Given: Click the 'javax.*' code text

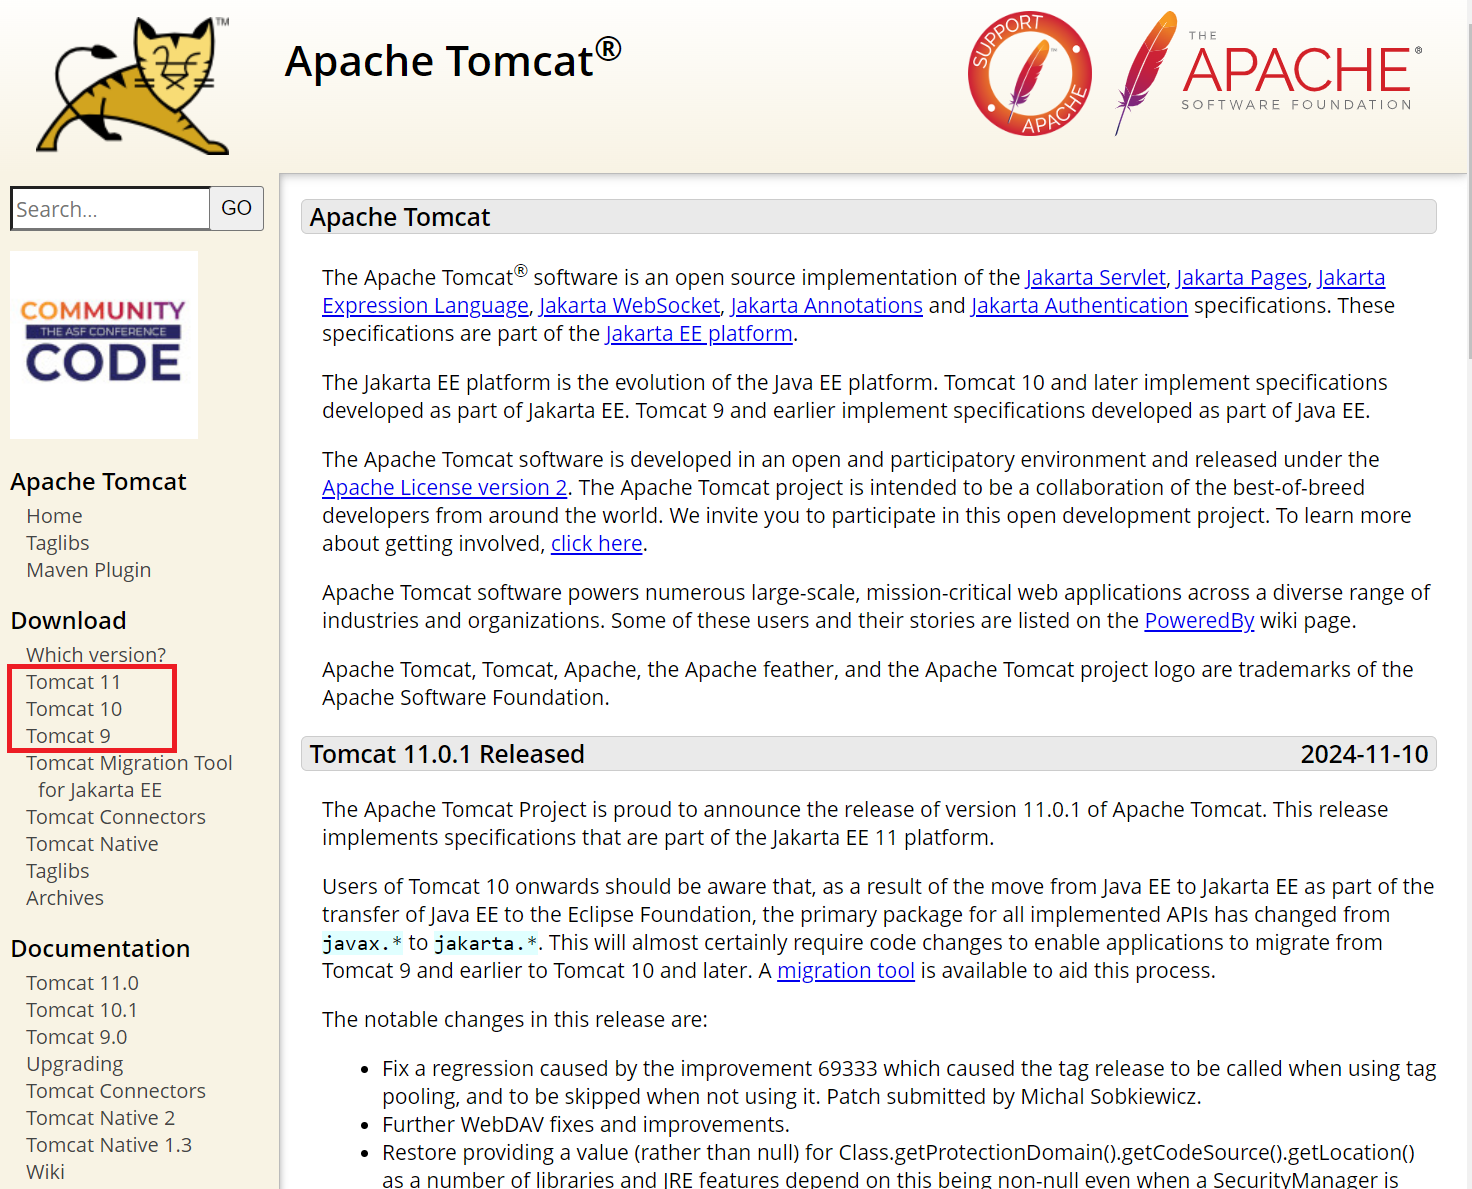Looking at the screenshot, I should coord(363,943).
